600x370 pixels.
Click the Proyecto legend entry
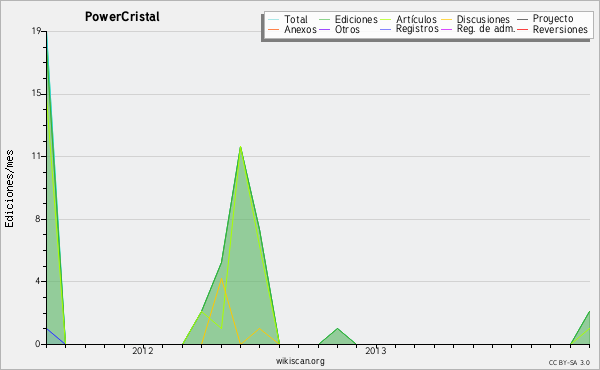tap(553, 19)
